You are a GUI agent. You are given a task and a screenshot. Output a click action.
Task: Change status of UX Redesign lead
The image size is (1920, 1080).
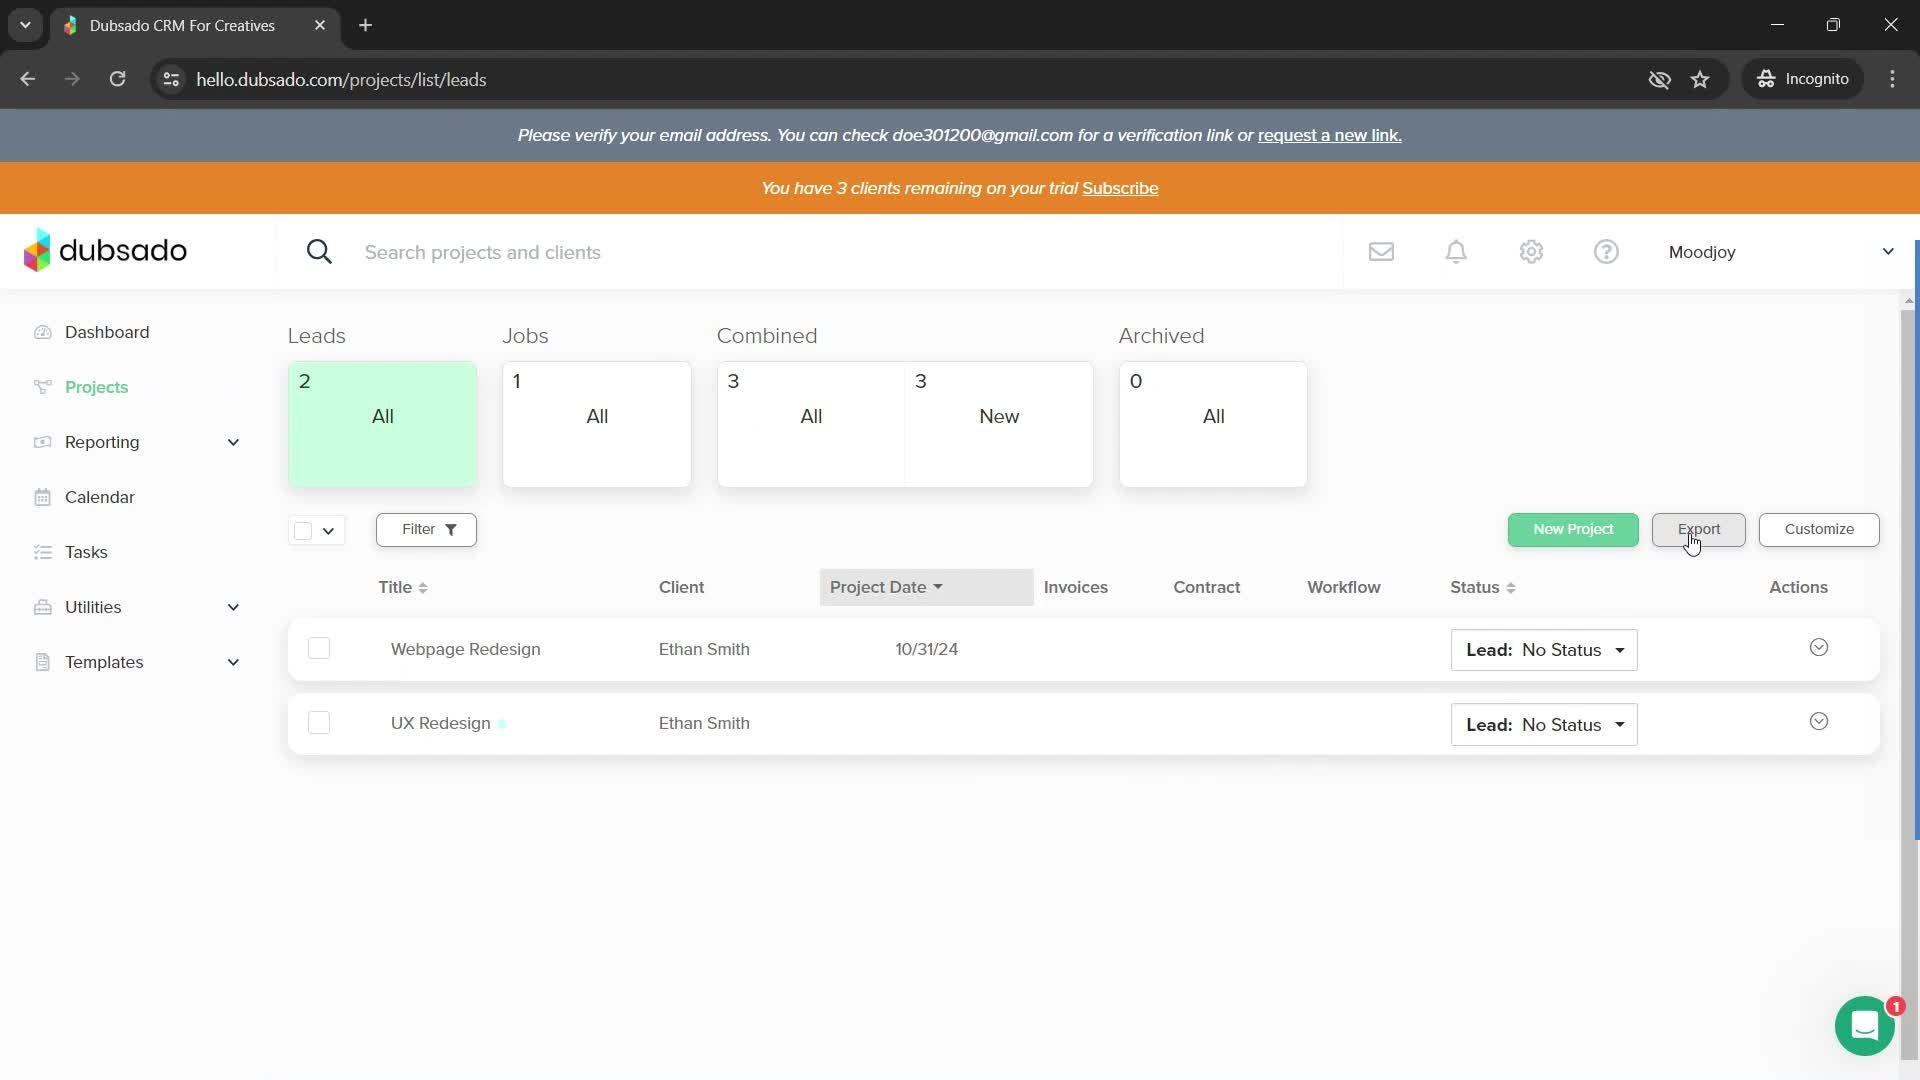pos(1544,725)
